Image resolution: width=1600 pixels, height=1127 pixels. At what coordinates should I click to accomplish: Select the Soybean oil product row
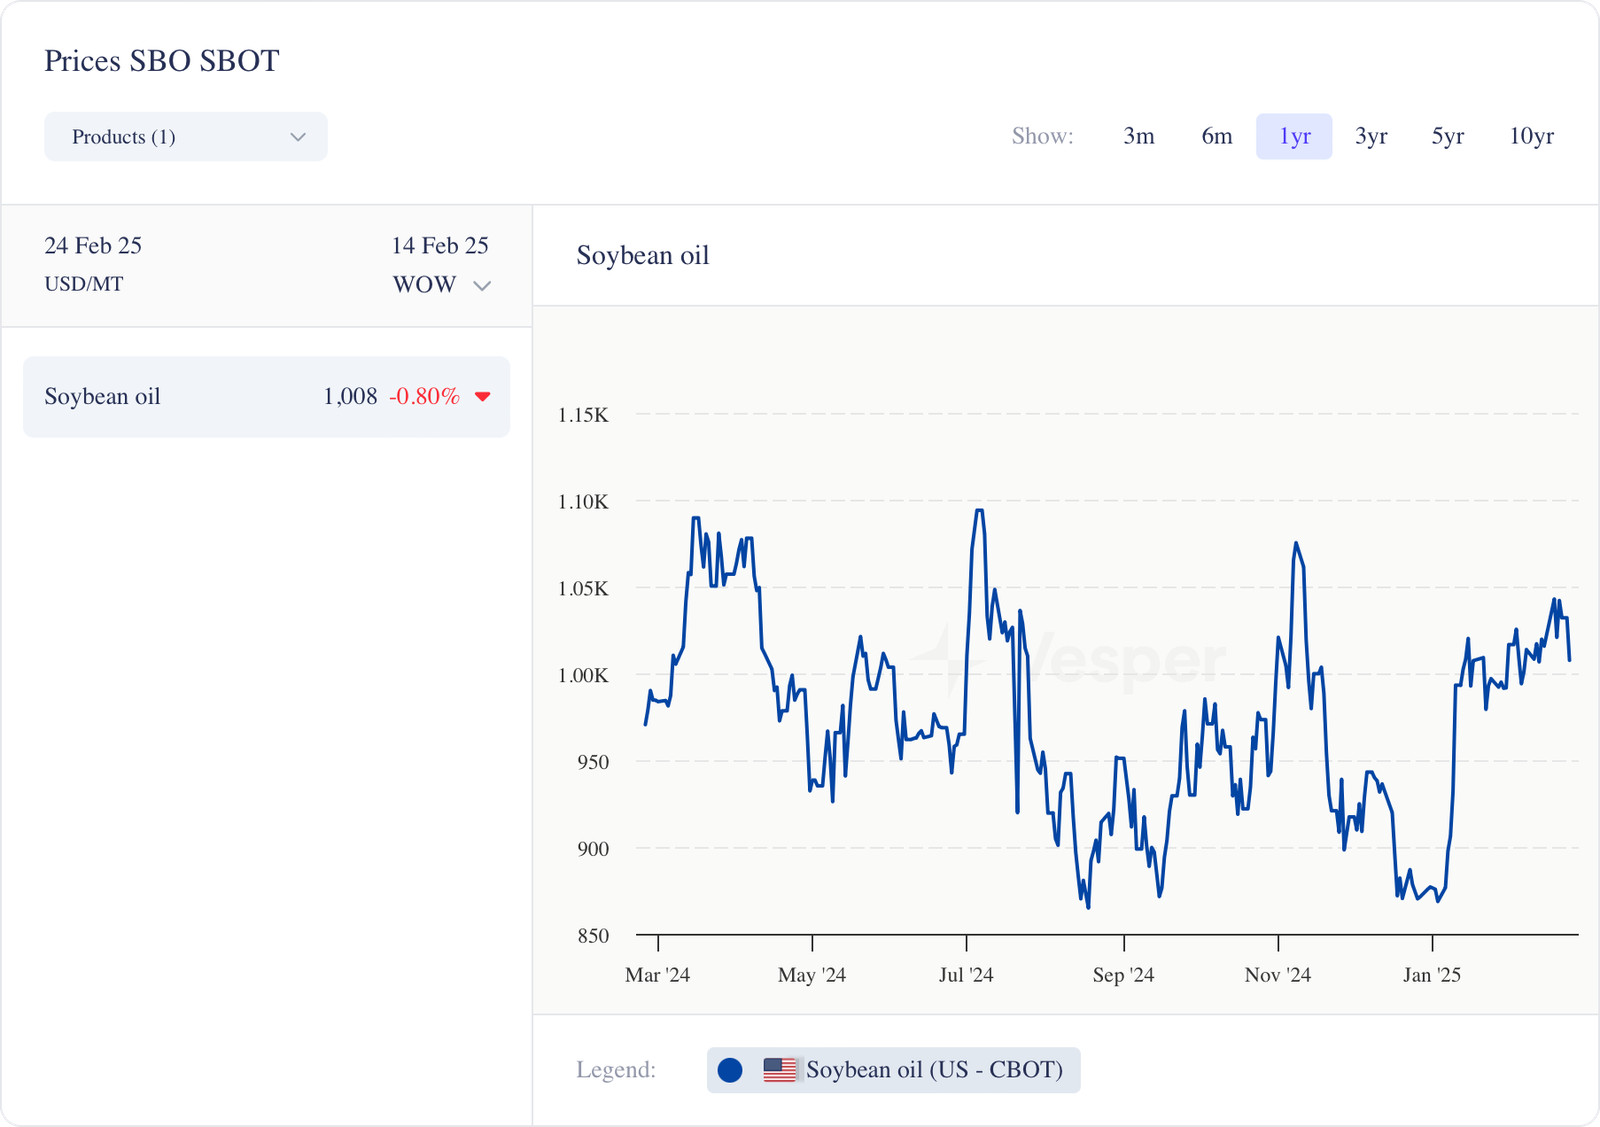(x=266, y=397)
